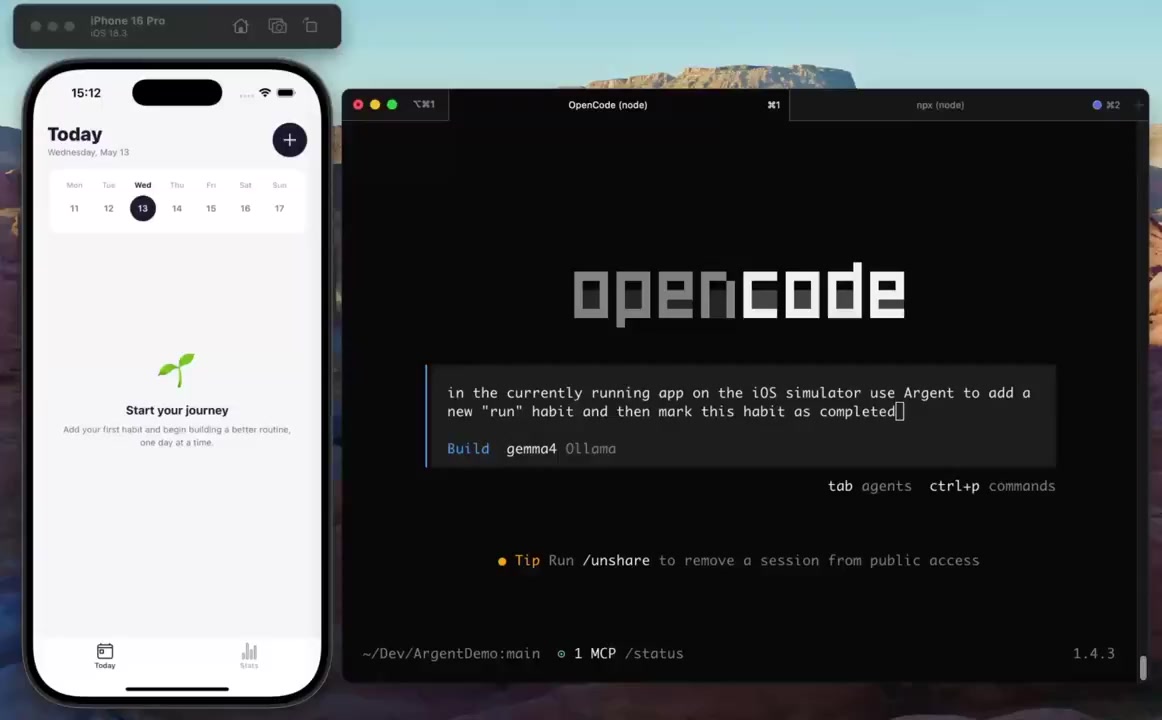1162x720 pixels.
Task: Tap the plus button to add habit
Action: [289, 140]
